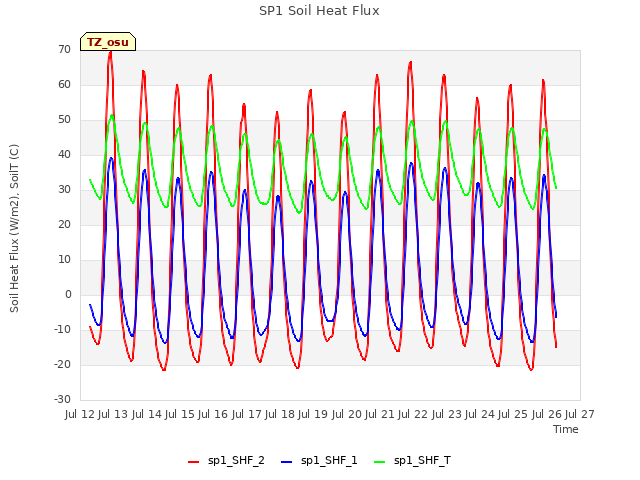Click the -10 y-axis tick value
Viewport: 640px width, 480px height.
click(x=62, y=329)
